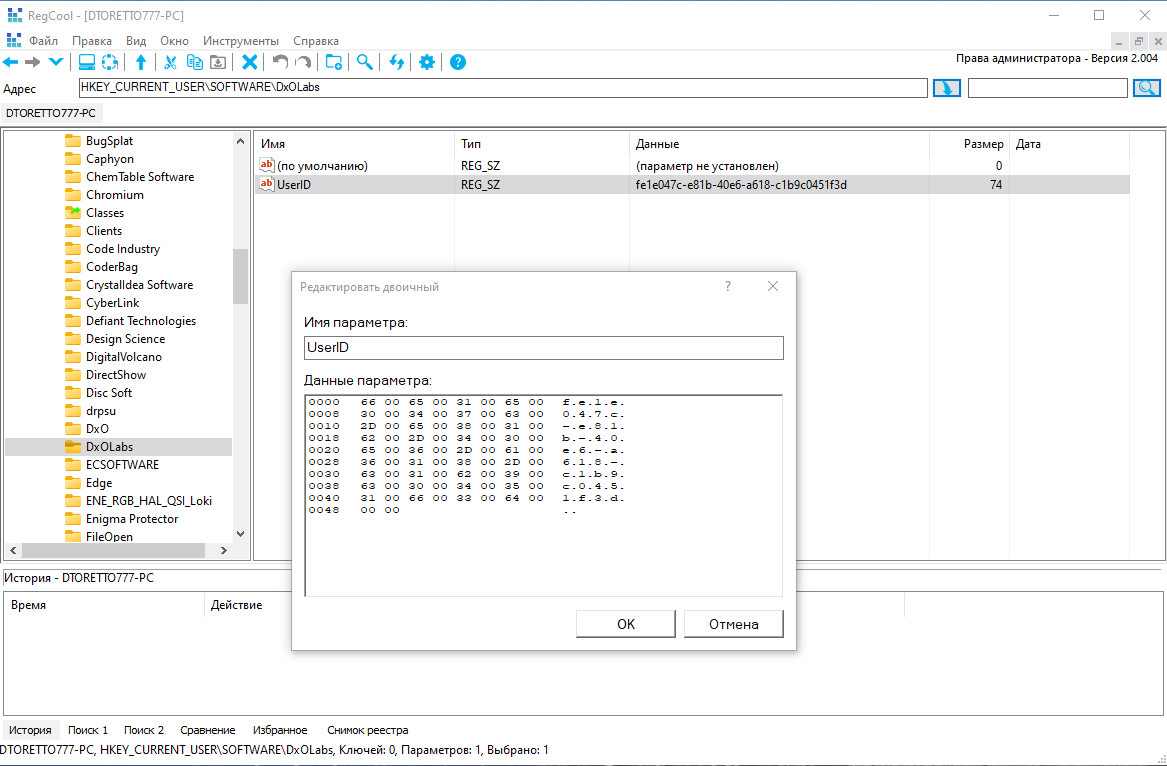Click the tree scrollbar down arrow
1167x766 pixels.
(240, 533)
